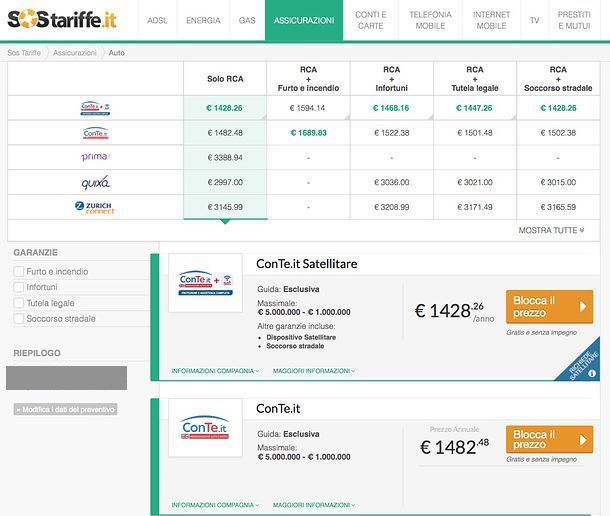The image size is (610, 516).
Task: Expand Informazioni compagnia for the ConTe.it offer
Action: pos(215,505)
